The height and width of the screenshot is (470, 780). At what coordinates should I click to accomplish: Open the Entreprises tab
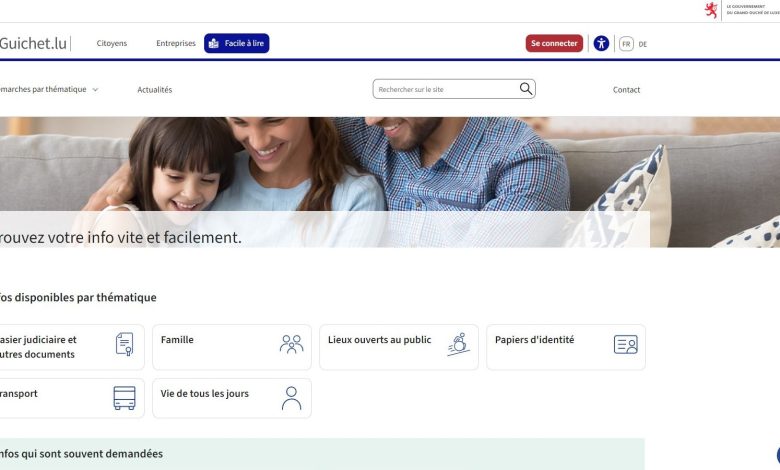(x=176, y=43)
